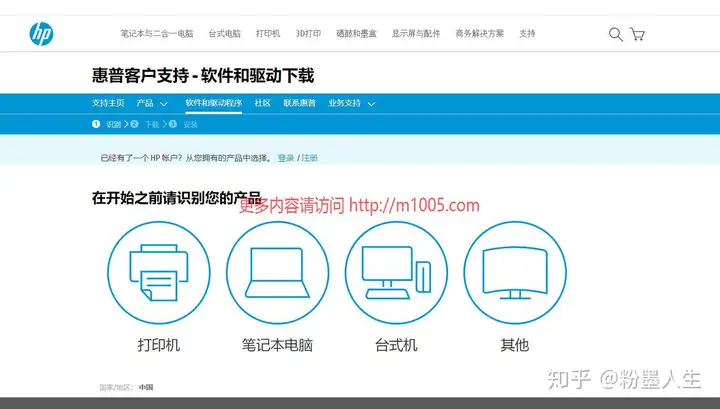The height and width of the screenshot is (409, 720).
Task: Click the 笔记本电脑 label
Action: [x=277, y=345]
